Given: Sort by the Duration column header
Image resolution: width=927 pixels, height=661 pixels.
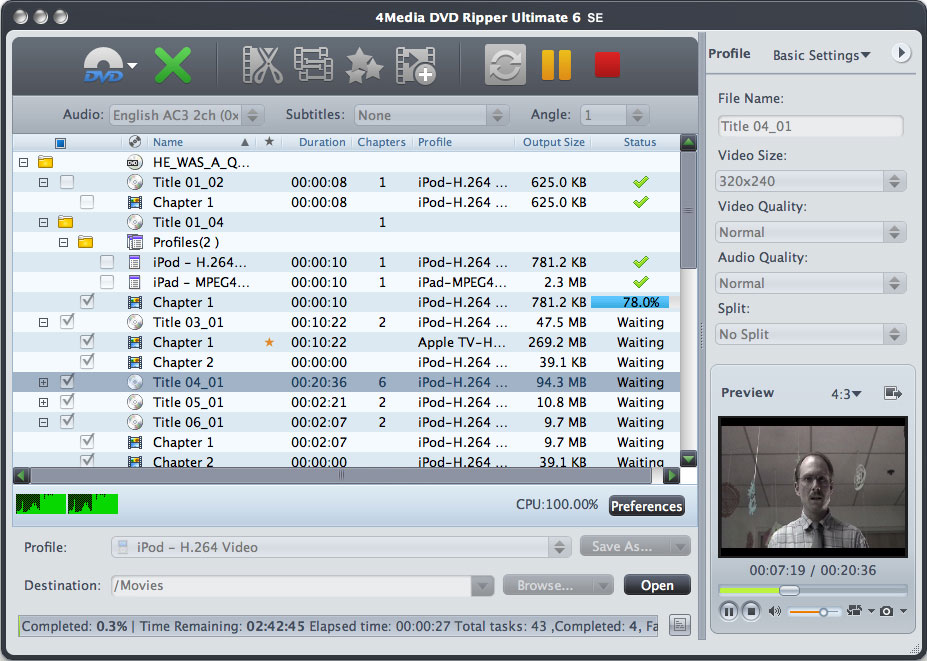Looking at the screenshot, I should (x=322, y=142).
